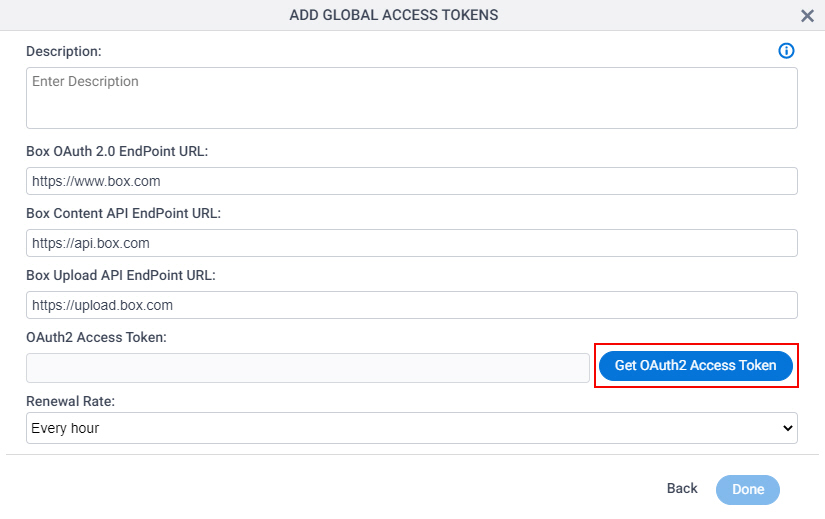Screen dimensions: 825x519
Task: Open the information help icon
Action: (x=786, y=51)
